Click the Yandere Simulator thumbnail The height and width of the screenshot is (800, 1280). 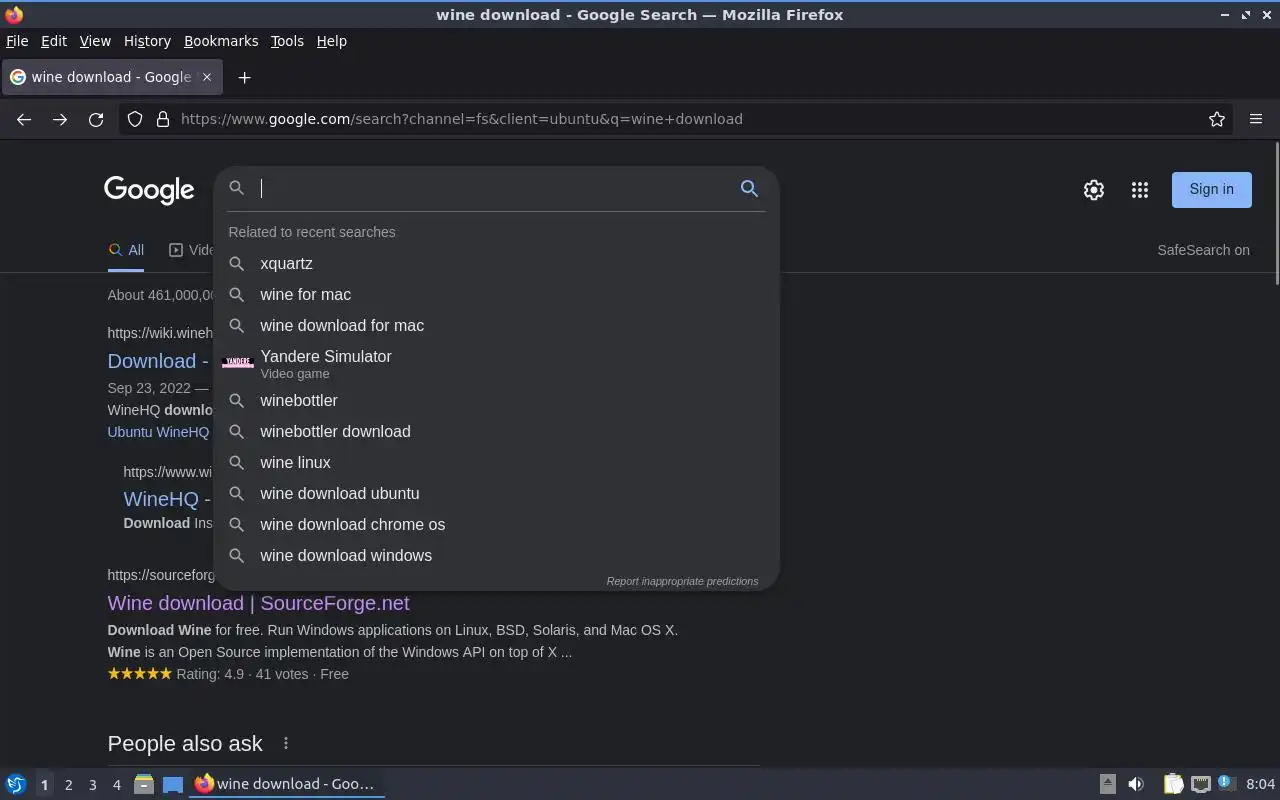point(237,363)
